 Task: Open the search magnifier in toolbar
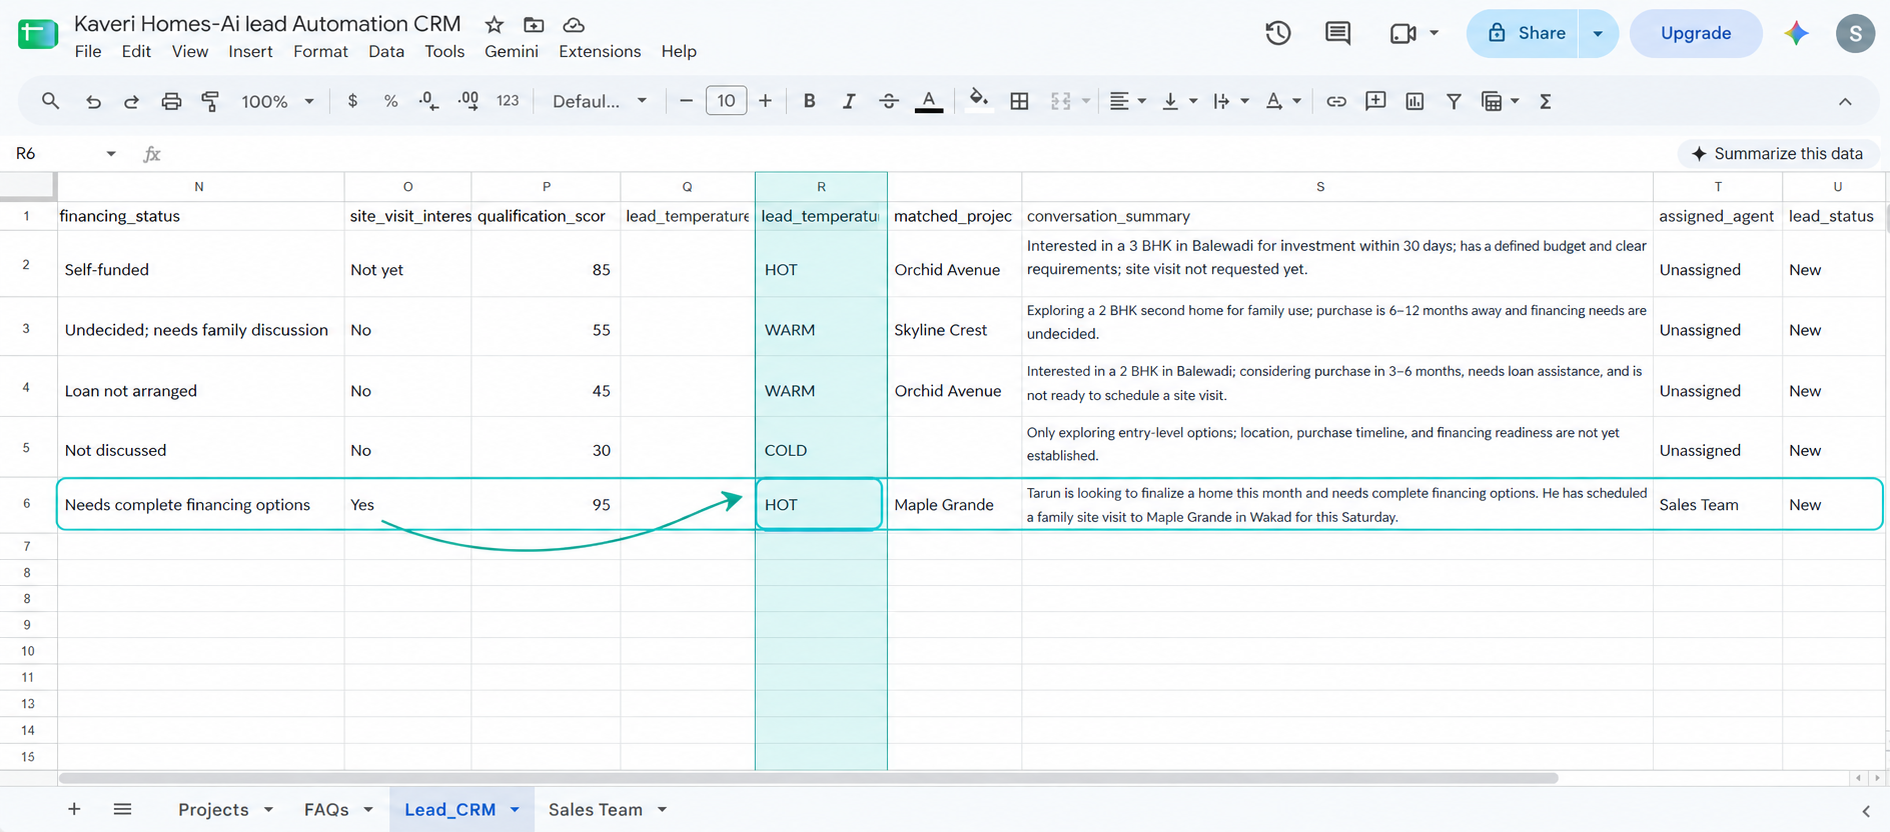50,101
